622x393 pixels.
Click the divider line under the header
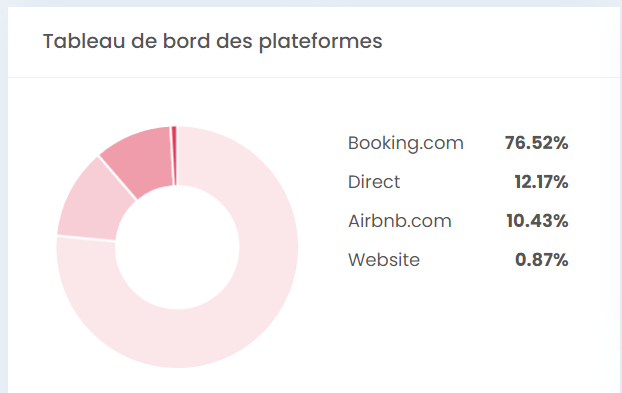click(x=315, y=77)
